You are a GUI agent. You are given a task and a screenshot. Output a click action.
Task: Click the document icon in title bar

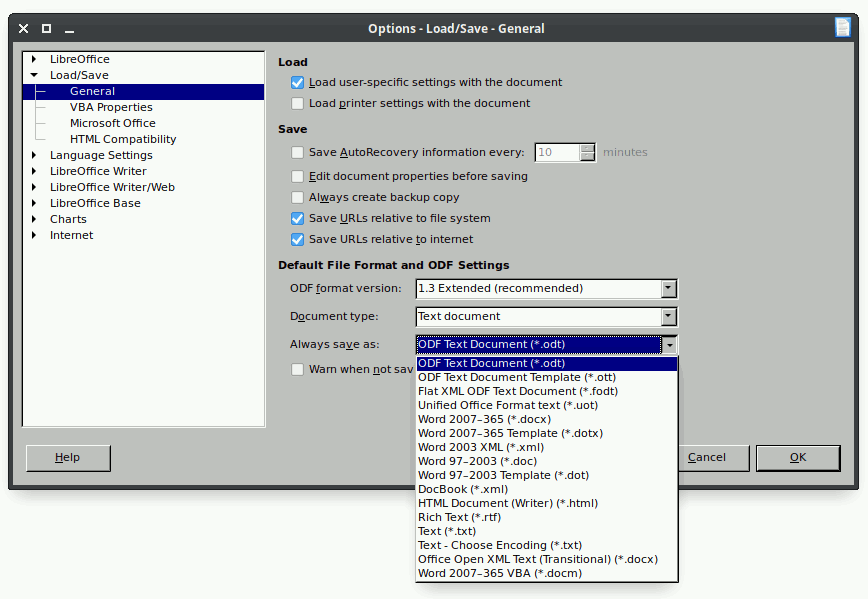[x=843, y=27]
